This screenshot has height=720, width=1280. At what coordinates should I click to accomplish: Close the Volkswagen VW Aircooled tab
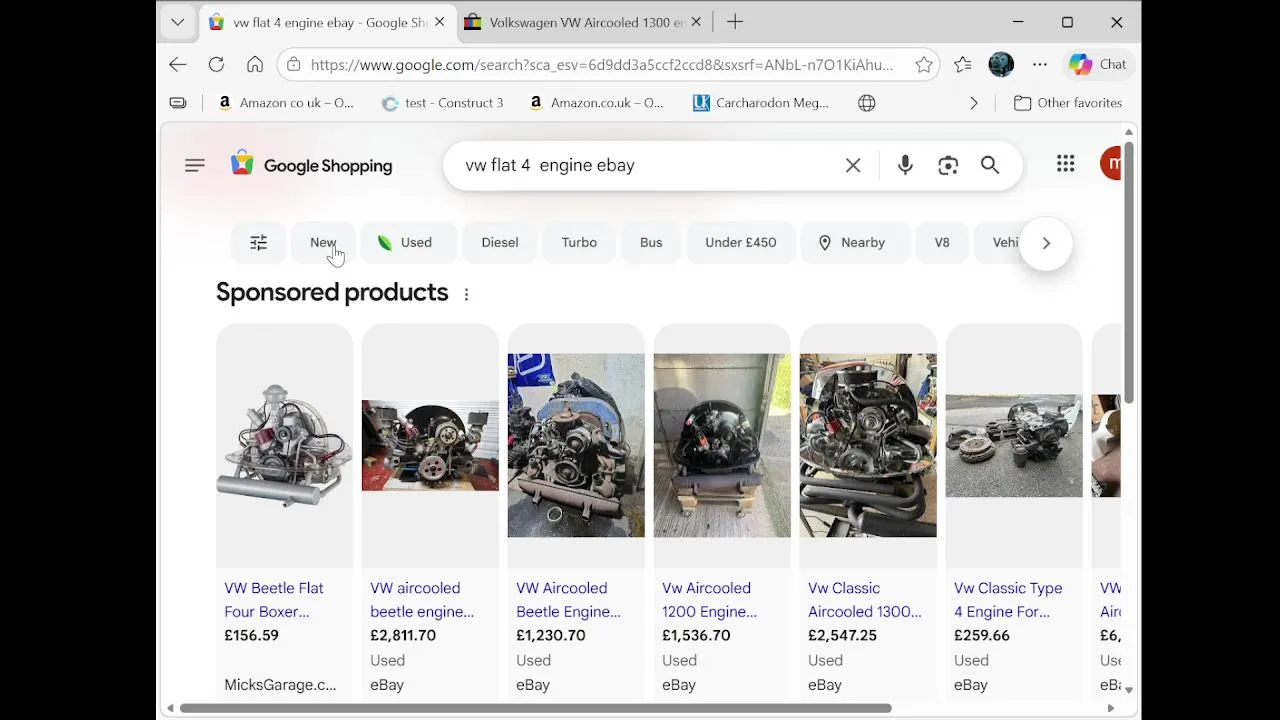pyautogui.click(x=696, y=22)
